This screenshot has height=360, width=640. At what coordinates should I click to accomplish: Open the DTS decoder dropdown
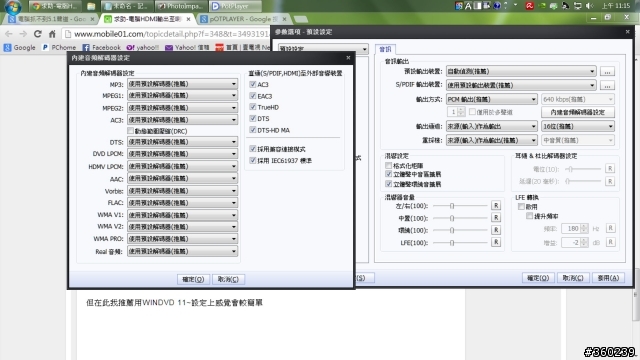click(182, 142)
